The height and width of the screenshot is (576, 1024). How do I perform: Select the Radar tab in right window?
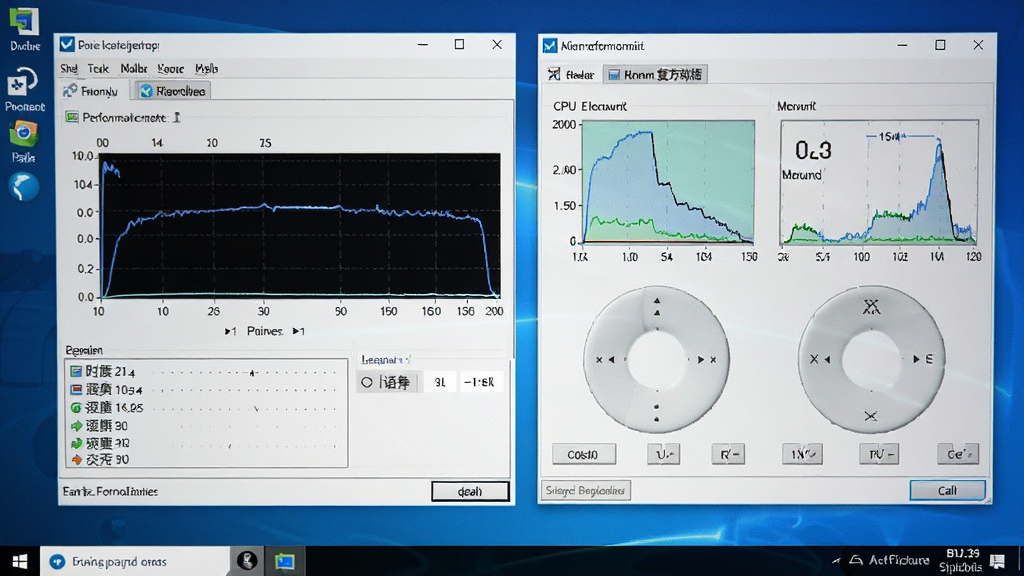point(571,74)
